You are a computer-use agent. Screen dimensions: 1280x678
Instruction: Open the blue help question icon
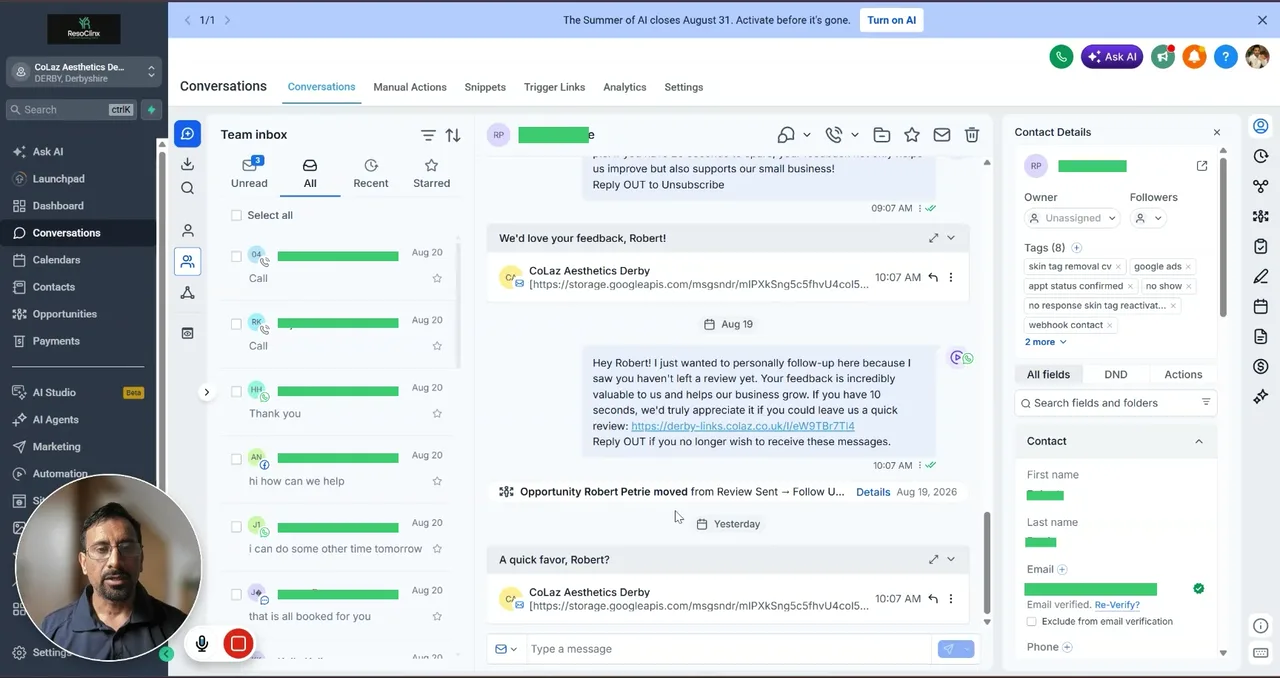(x=1226, y=57)
